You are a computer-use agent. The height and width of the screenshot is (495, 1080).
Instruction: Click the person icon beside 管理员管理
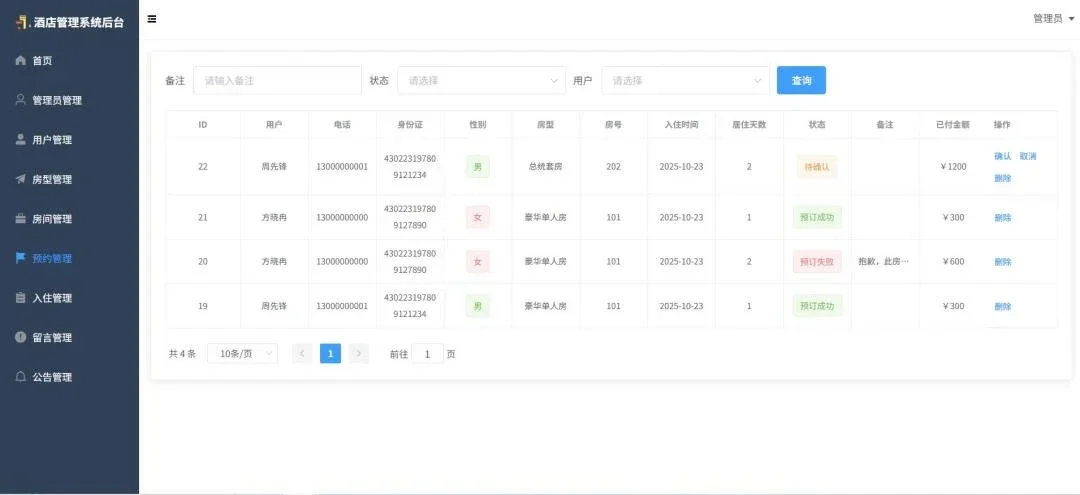click(21, 100)
